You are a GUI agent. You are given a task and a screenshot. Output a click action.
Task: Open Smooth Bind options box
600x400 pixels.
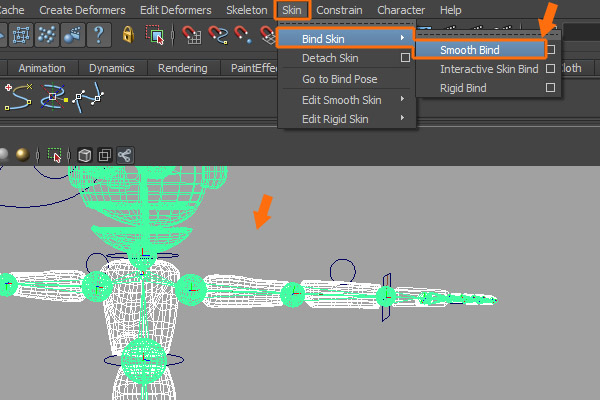pyautogui.click(x=551, y=49)
